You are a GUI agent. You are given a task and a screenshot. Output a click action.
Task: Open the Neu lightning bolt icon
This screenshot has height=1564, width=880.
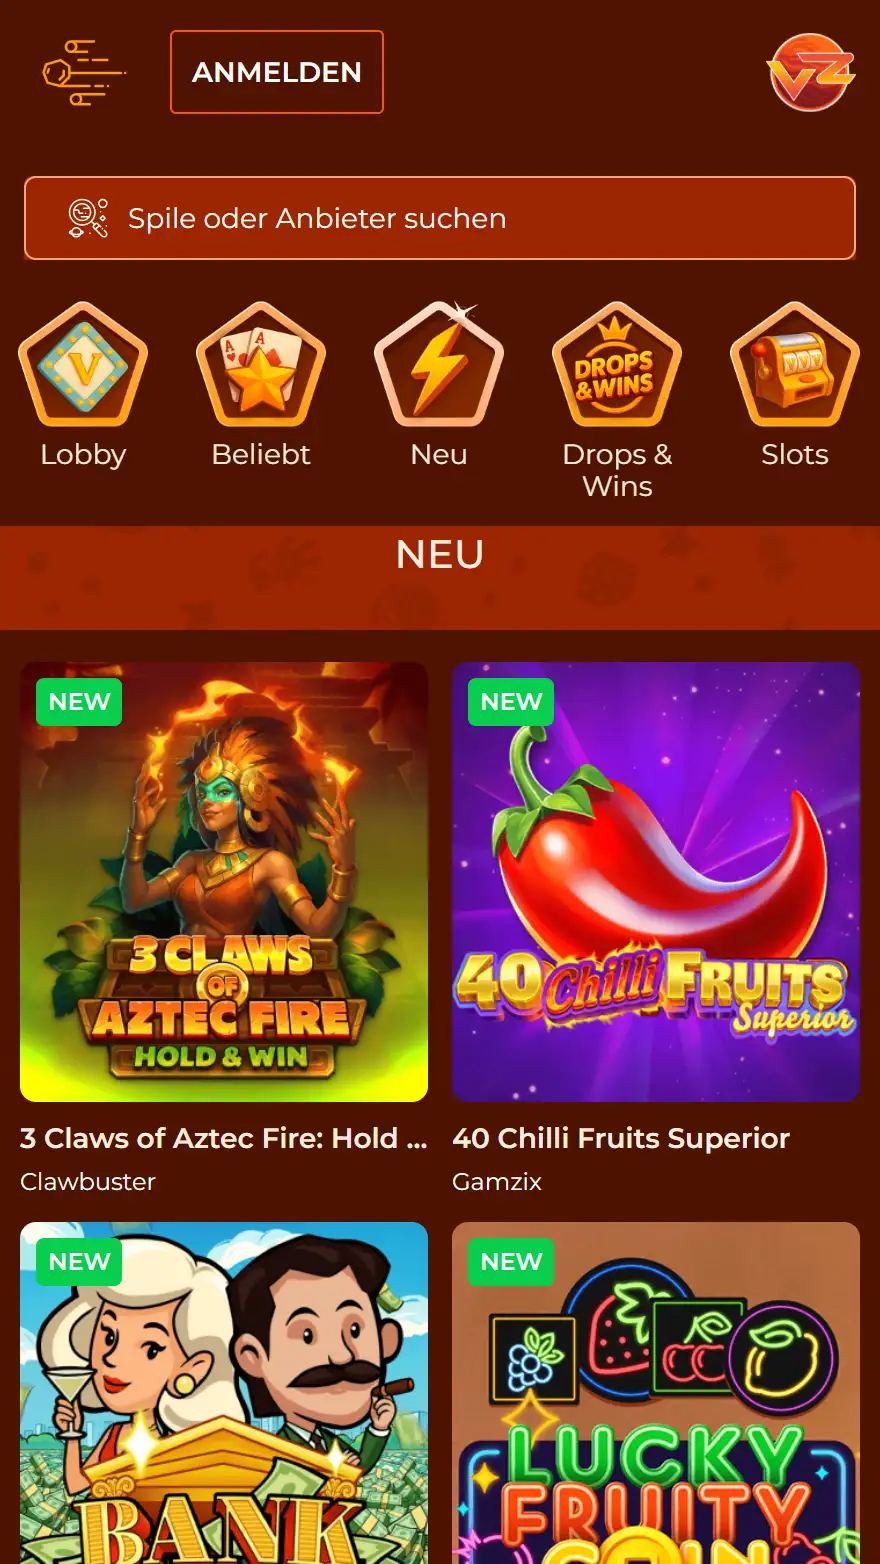(439, 365)
